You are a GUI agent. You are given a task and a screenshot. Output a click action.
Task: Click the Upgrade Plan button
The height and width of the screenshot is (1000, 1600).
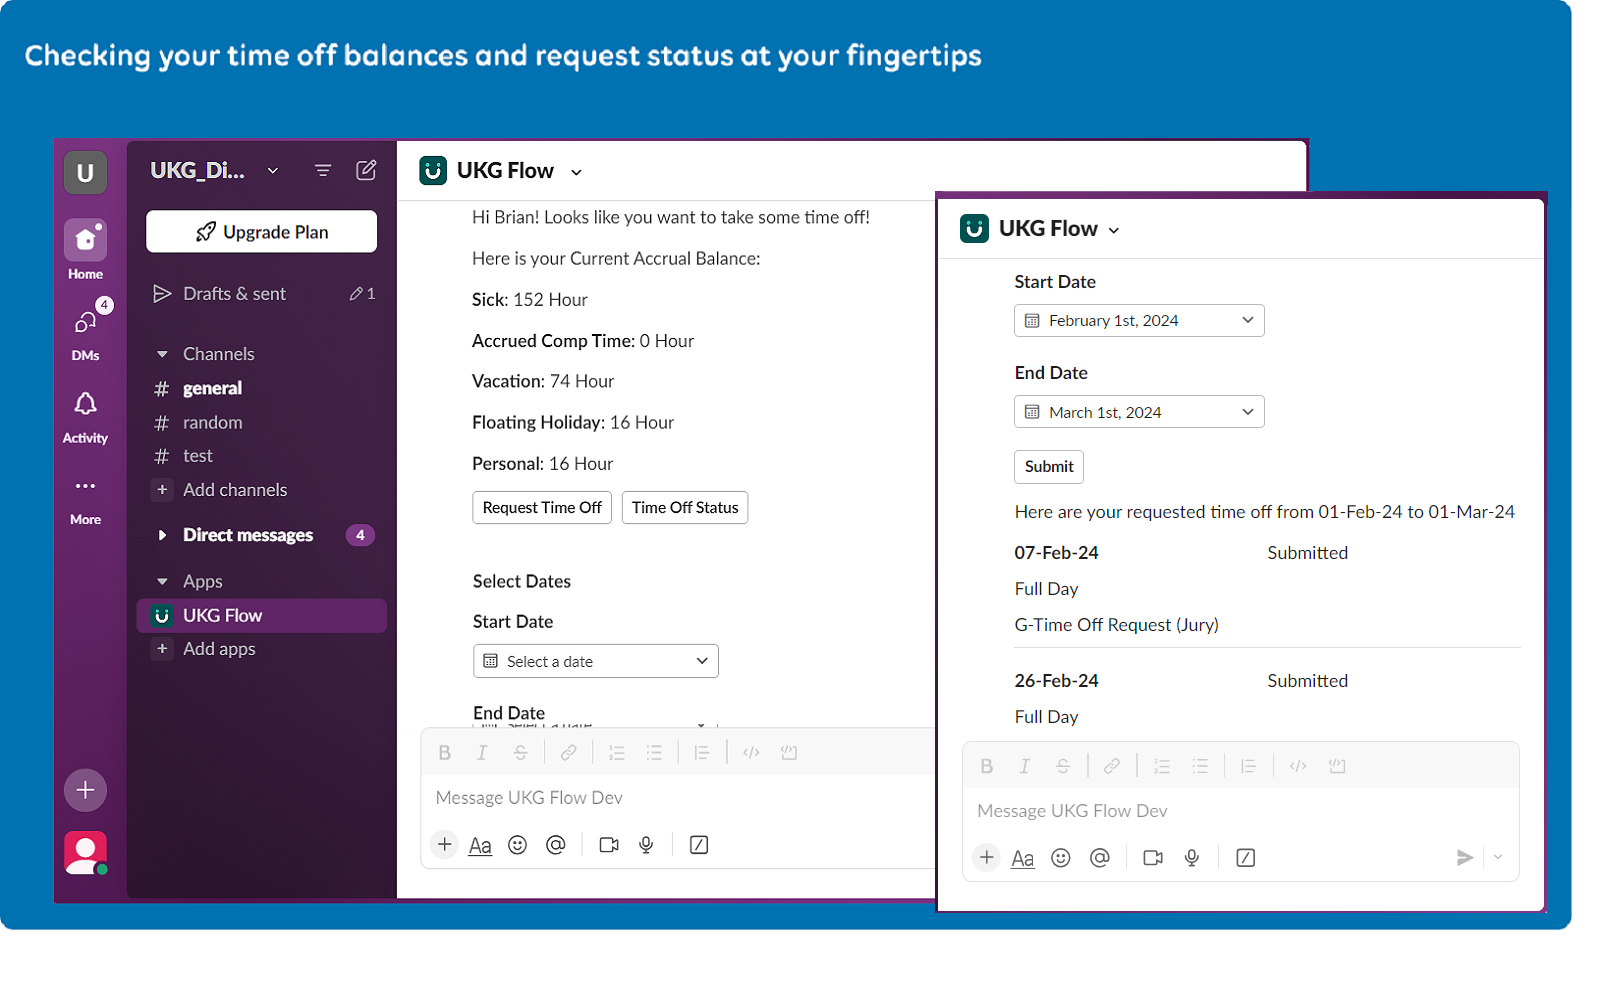(261, 232)
